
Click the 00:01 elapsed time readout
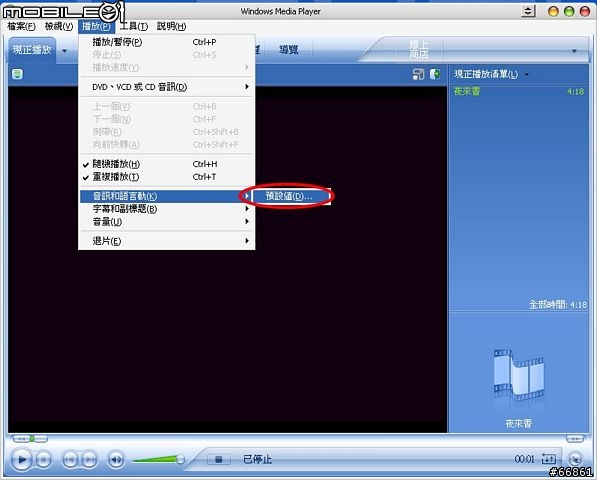[525, 459]
